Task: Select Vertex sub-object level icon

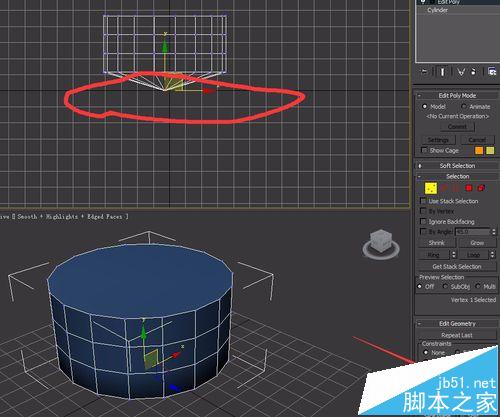Action: coord(431,188)
